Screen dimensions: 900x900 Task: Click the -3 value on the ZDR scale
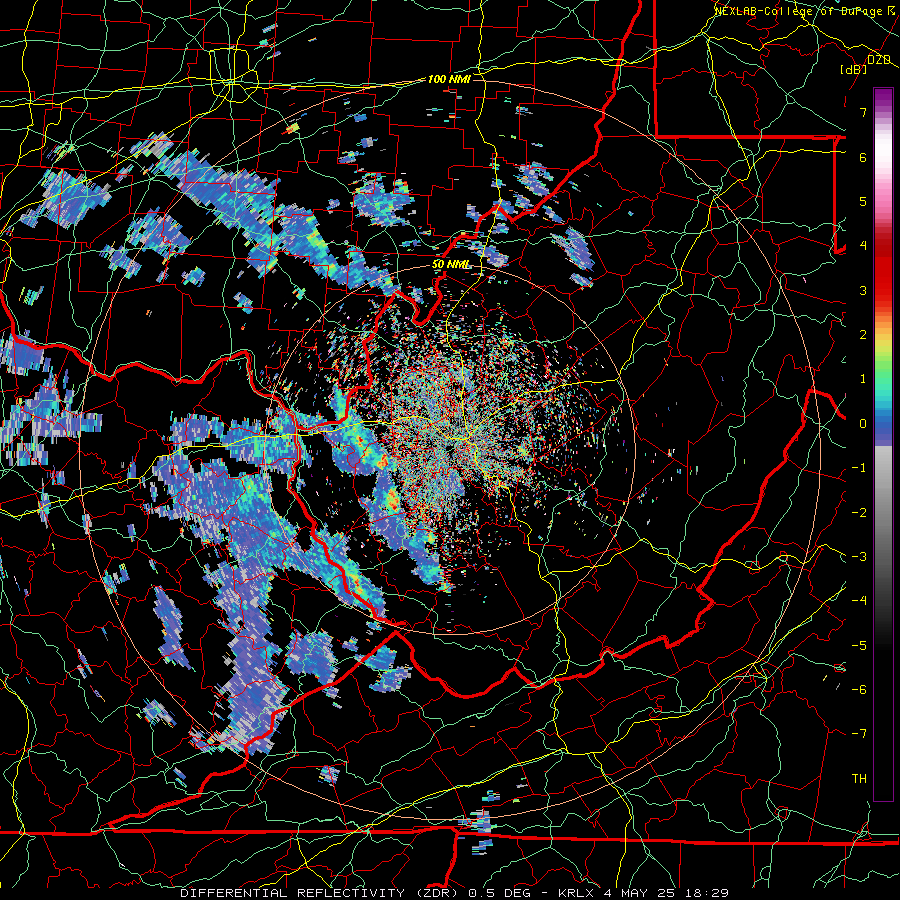click(859, 557)
